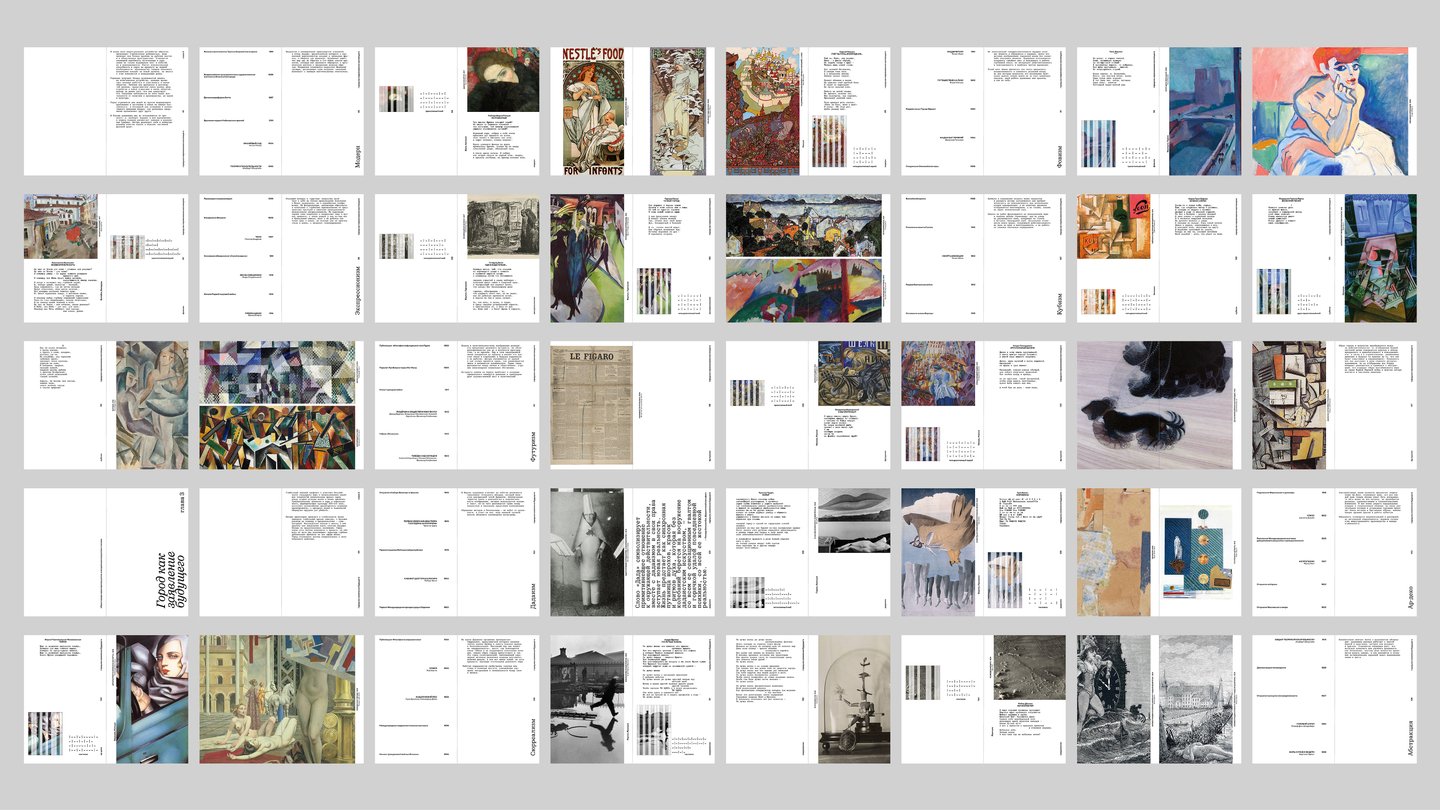Select the "Модерн" section opener spread
This screenshot has height=810, width=1440.
click(x=281, y=111)
